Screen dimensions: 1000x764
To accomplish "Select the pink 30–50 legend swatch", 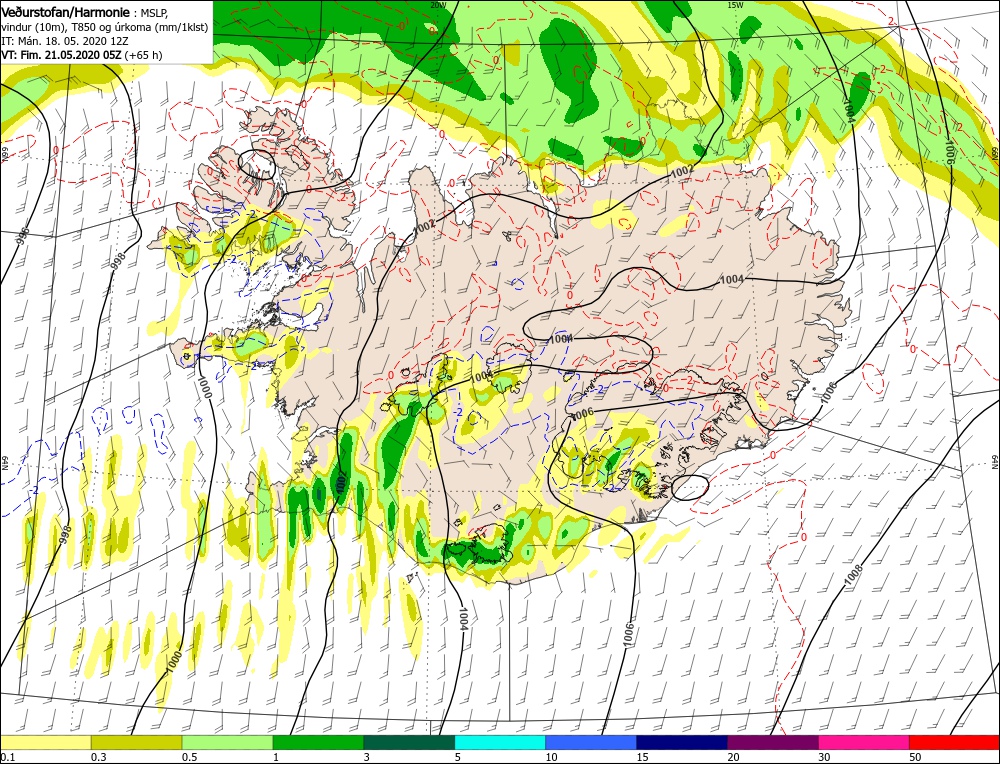I will pyautogui.click(x=864, y=742).
